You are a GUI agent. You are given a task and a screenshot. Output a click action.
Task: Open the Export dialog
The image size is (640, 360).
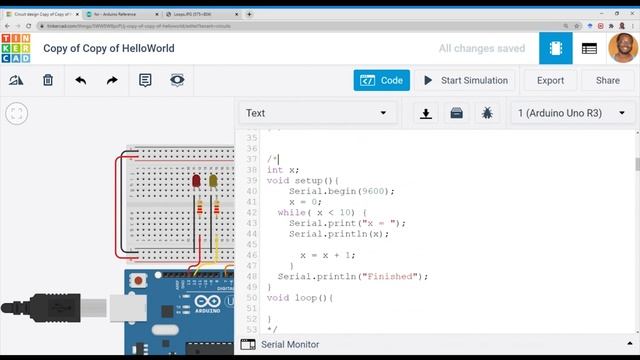[x=550, y=80]
